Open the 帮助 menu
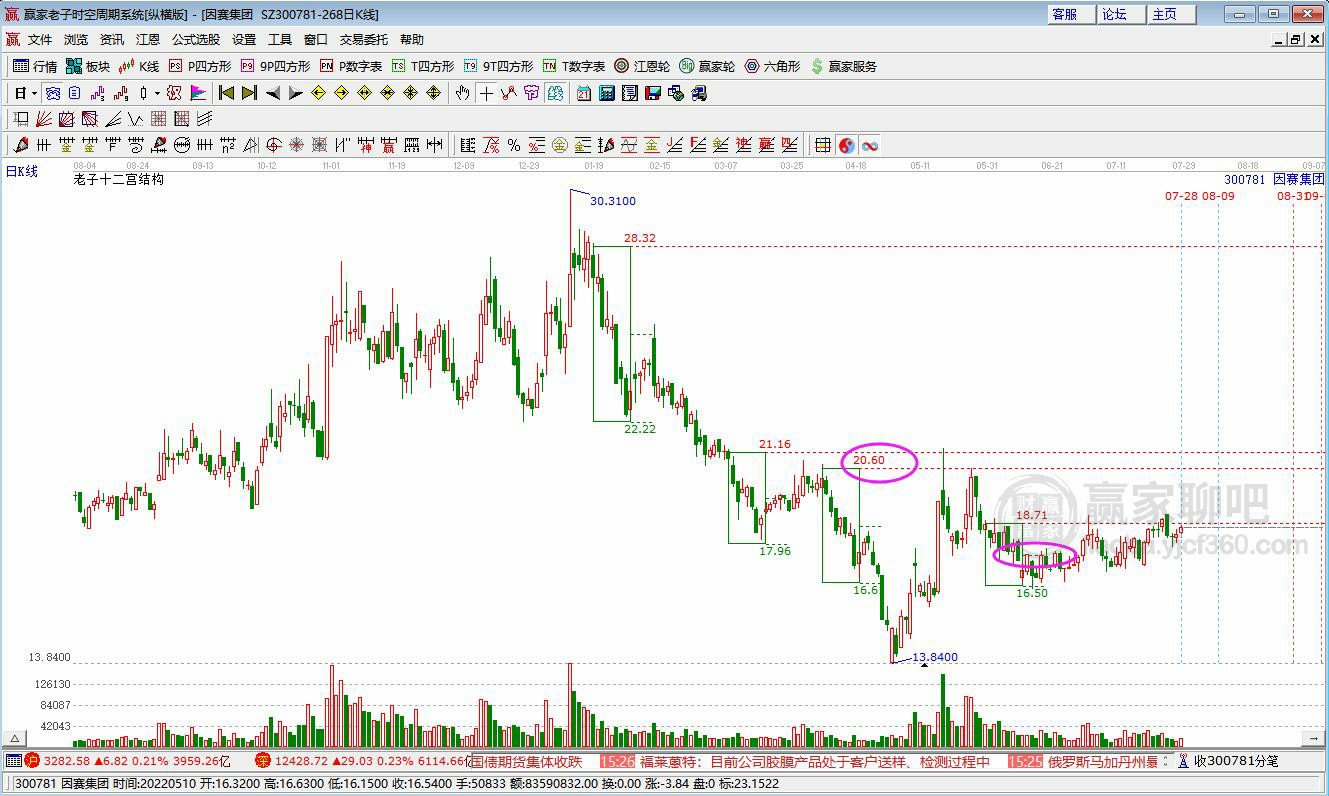This screenshot has height=796, width=1329. pos(412,40)
